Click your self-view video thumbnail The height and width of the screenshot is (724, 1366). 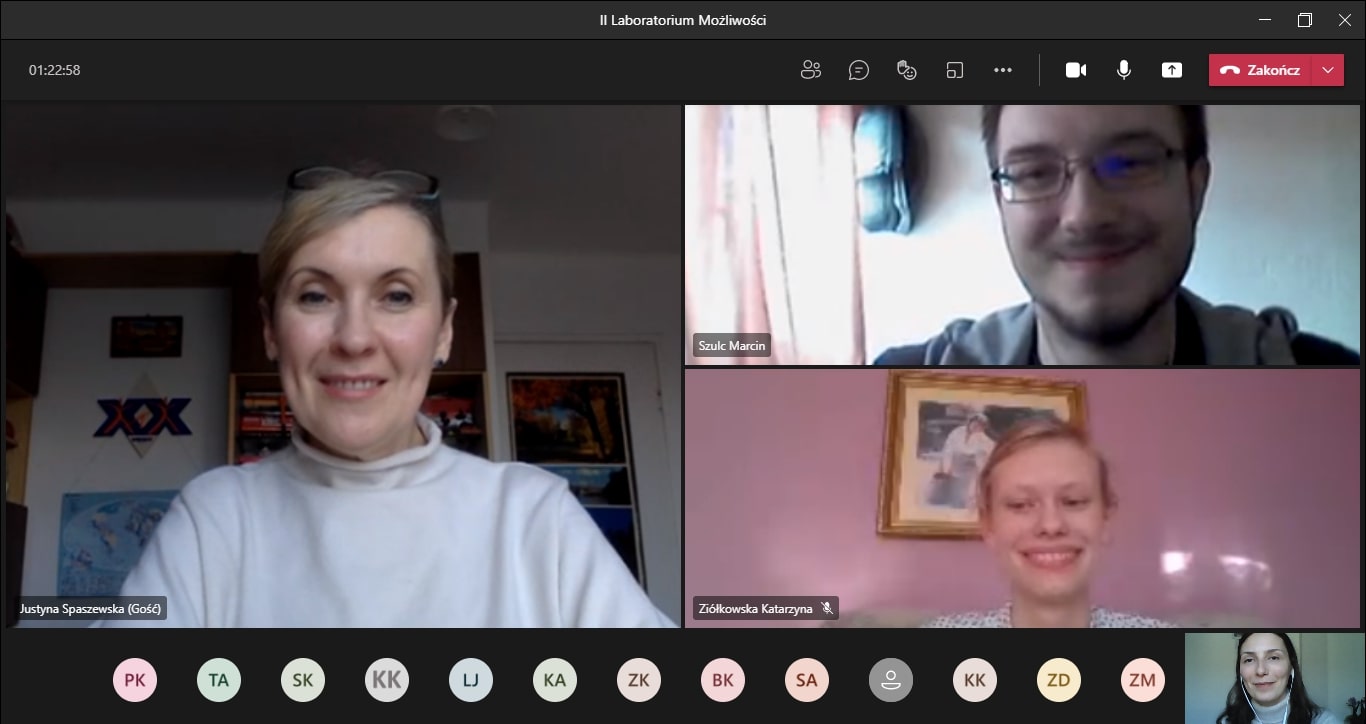click(1273, 678)
